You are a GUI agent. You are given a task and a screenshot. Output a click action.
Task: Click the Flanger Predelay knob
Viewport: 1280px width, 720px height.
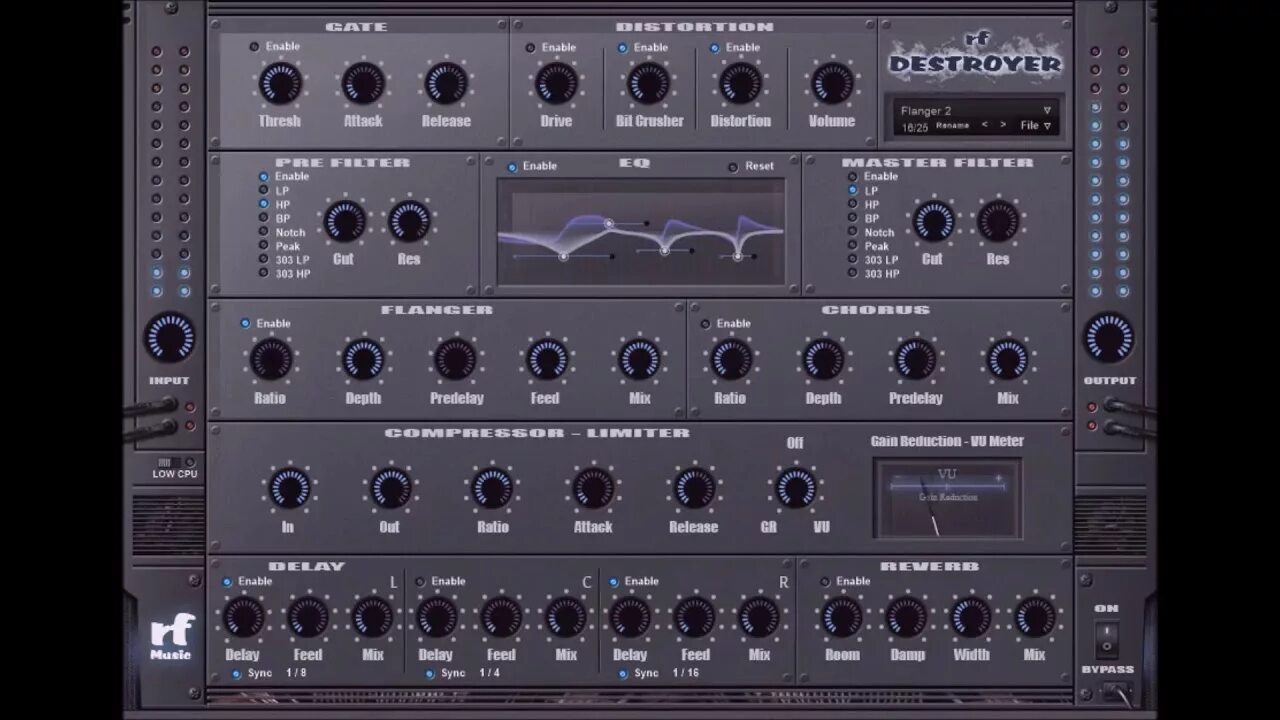tap(455, 359)
